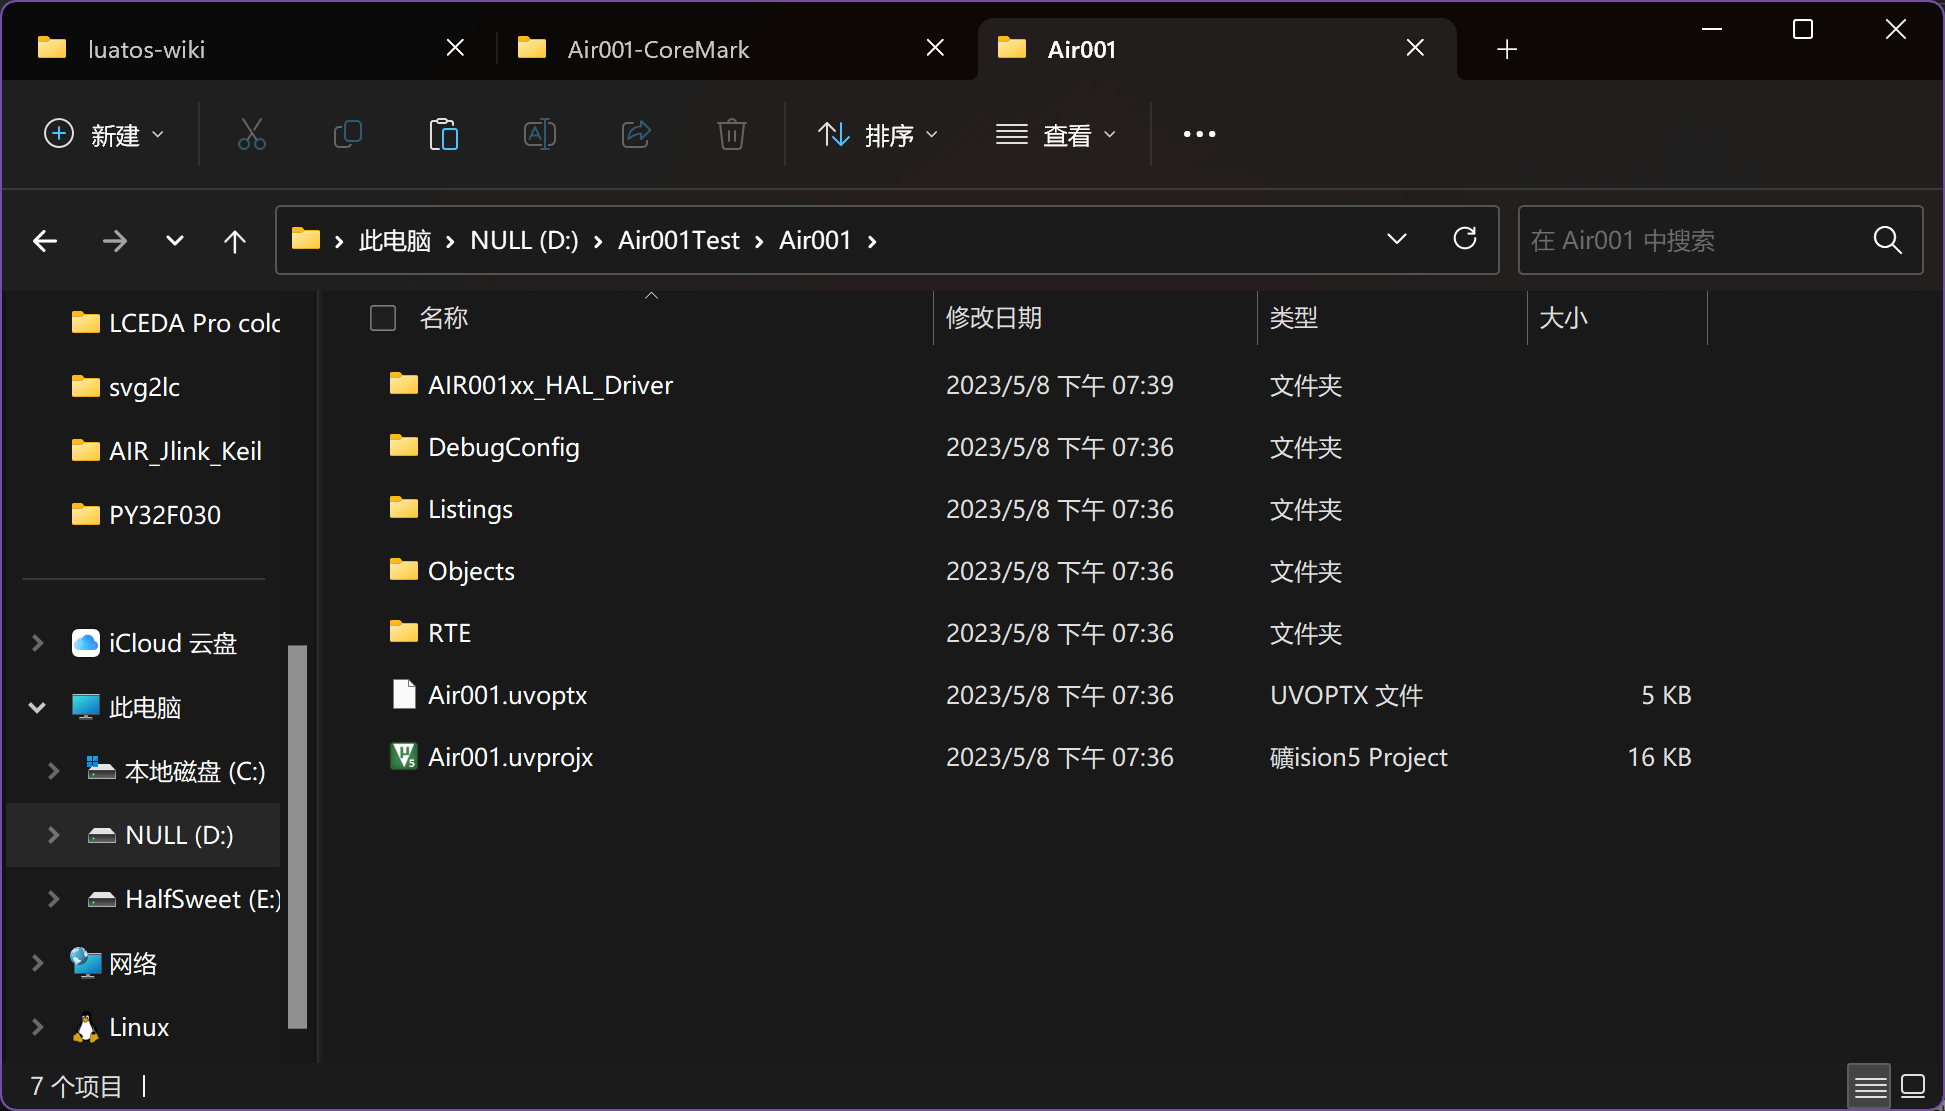
Task: Switch to details view in status bar
Action: (x=1869, y=1086)
